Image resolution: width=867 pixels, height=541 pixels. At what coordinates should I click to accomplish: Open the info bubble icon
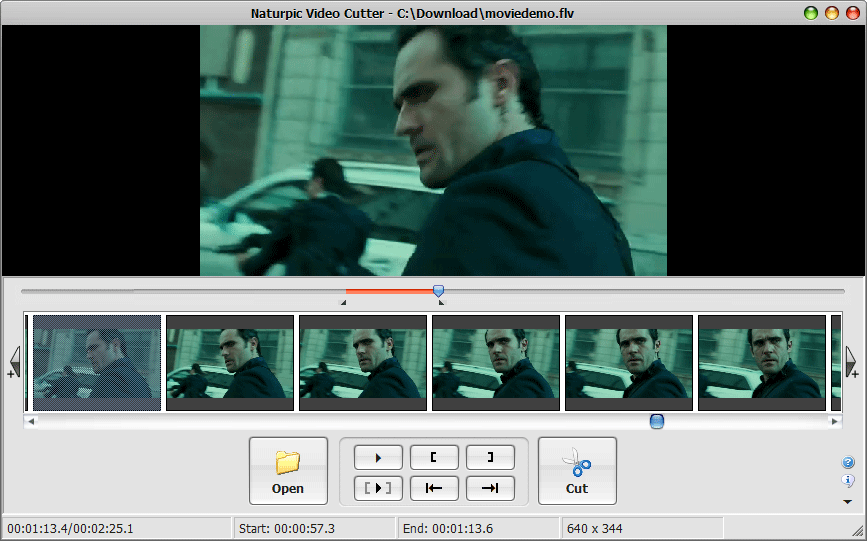point(848,480)
